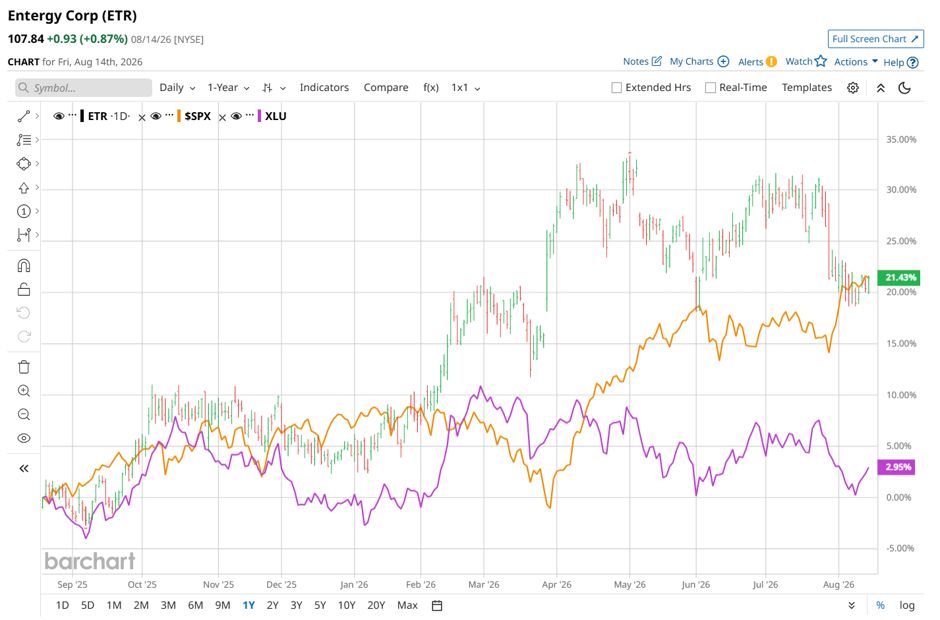Click the undo arrow icon

pos(23,313)
